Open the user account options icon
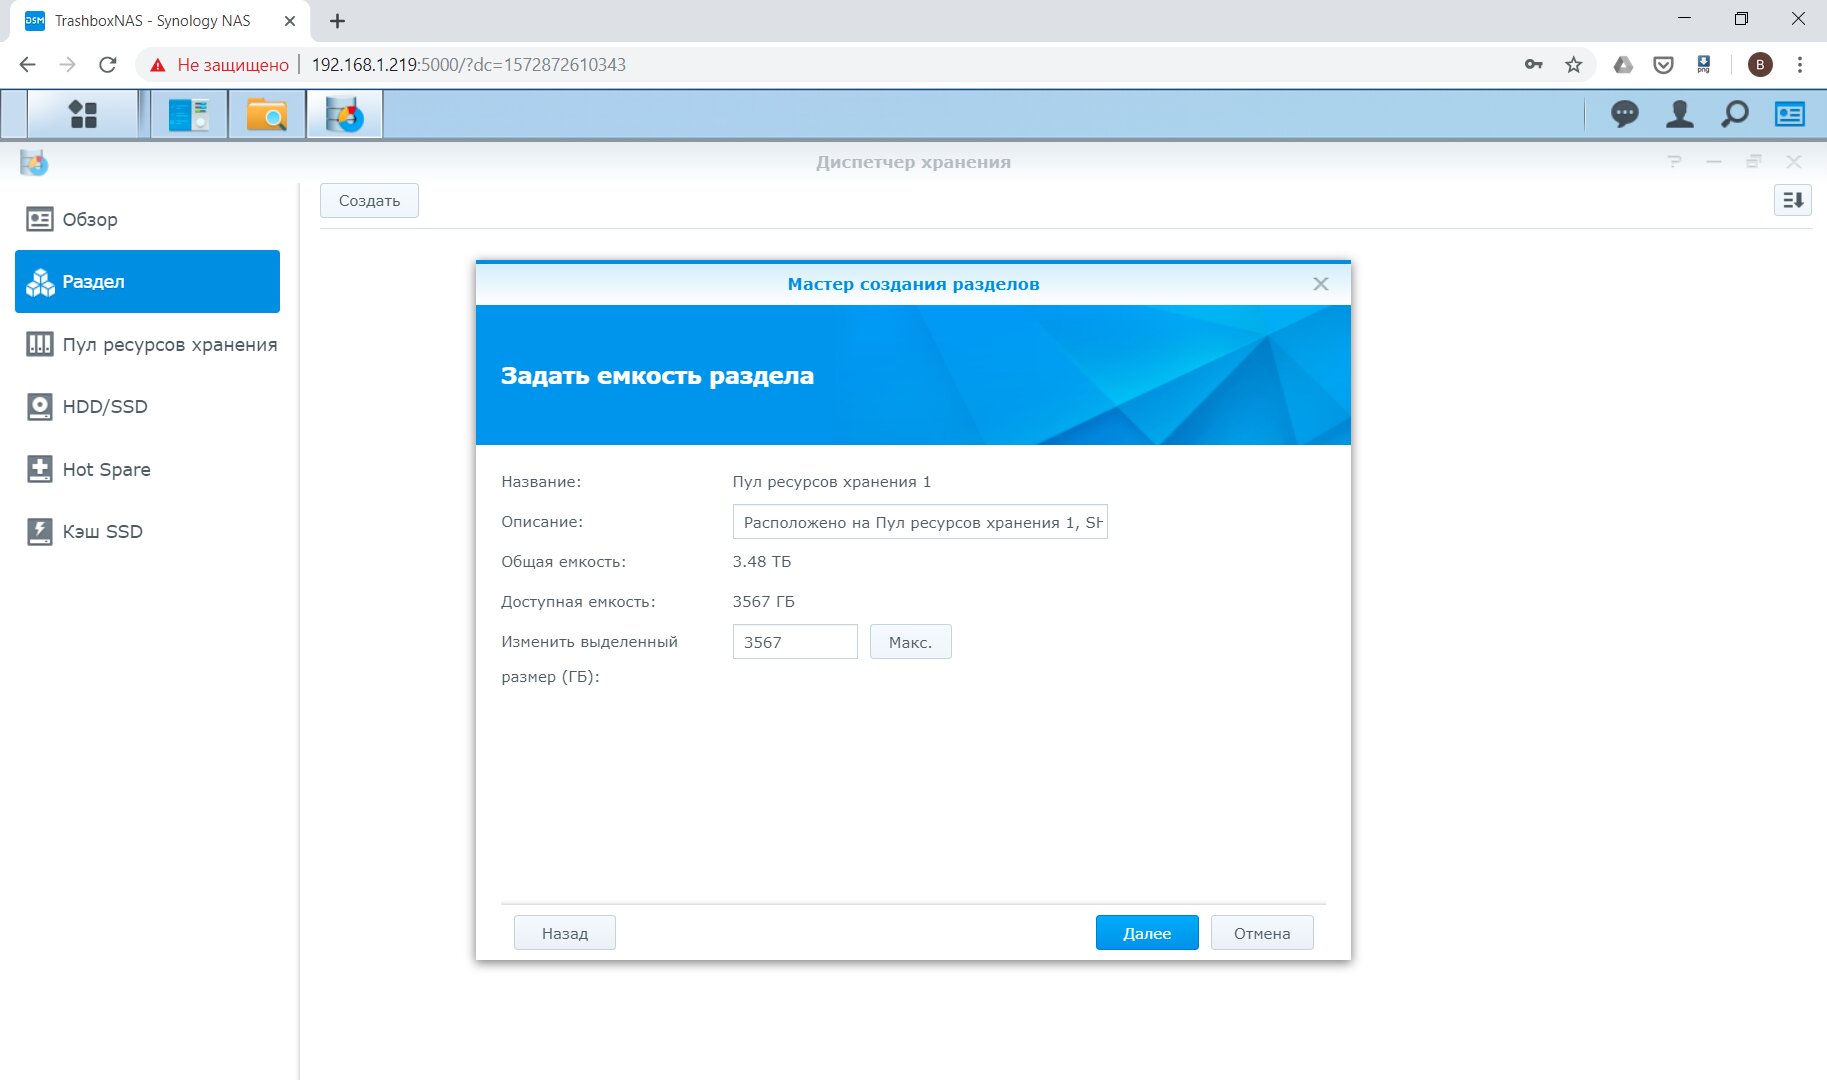 [x=1680, y=114]
